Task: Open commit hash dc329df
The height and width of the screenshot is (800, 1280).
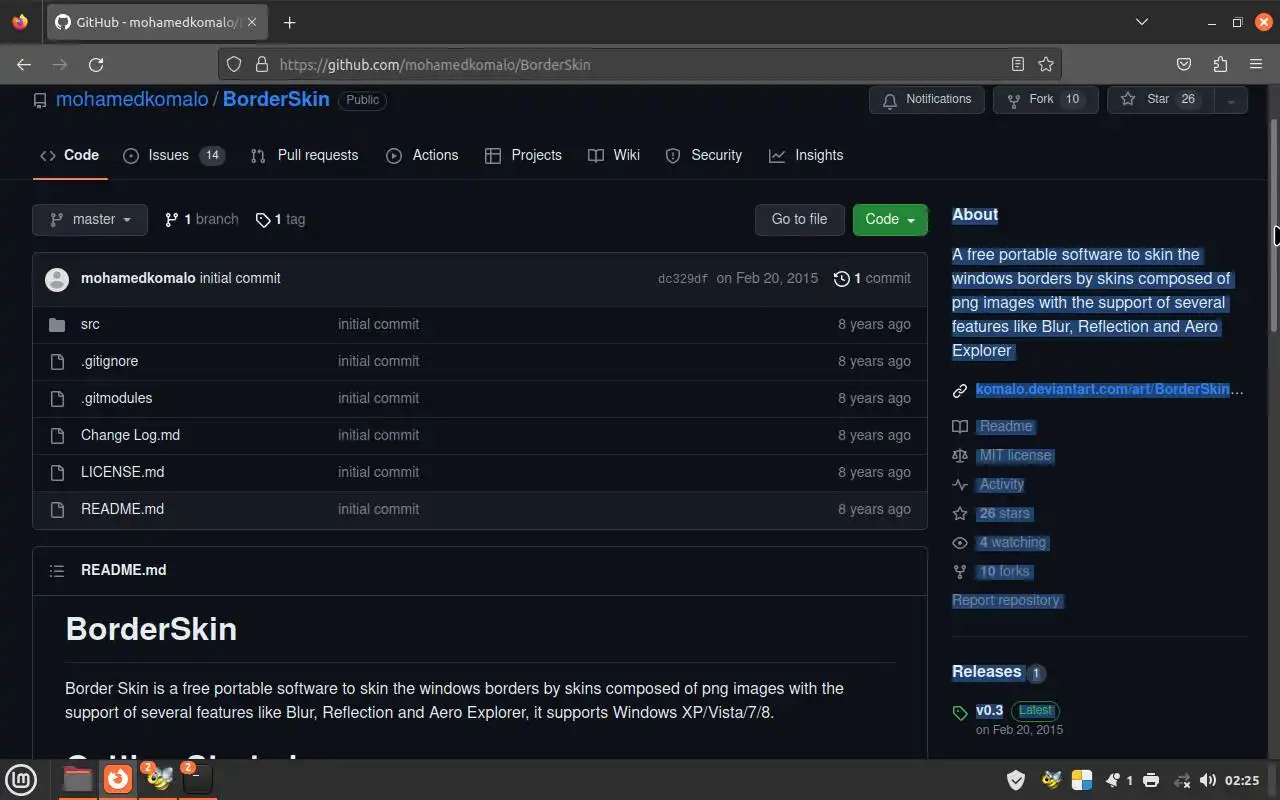Action: click(683, 279)
